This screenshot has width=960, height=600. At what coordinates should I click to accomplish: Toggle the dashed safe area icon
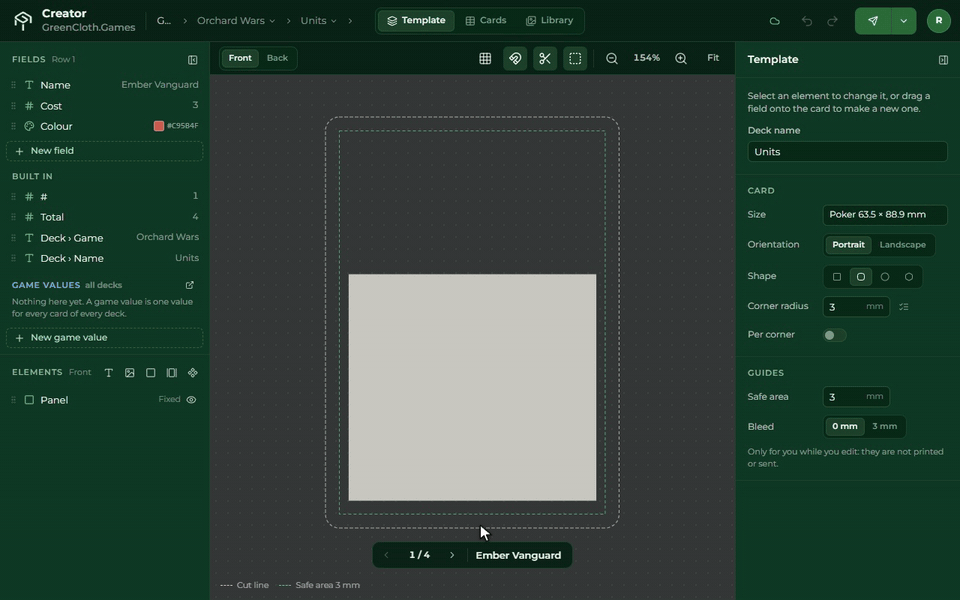point(575,58)
